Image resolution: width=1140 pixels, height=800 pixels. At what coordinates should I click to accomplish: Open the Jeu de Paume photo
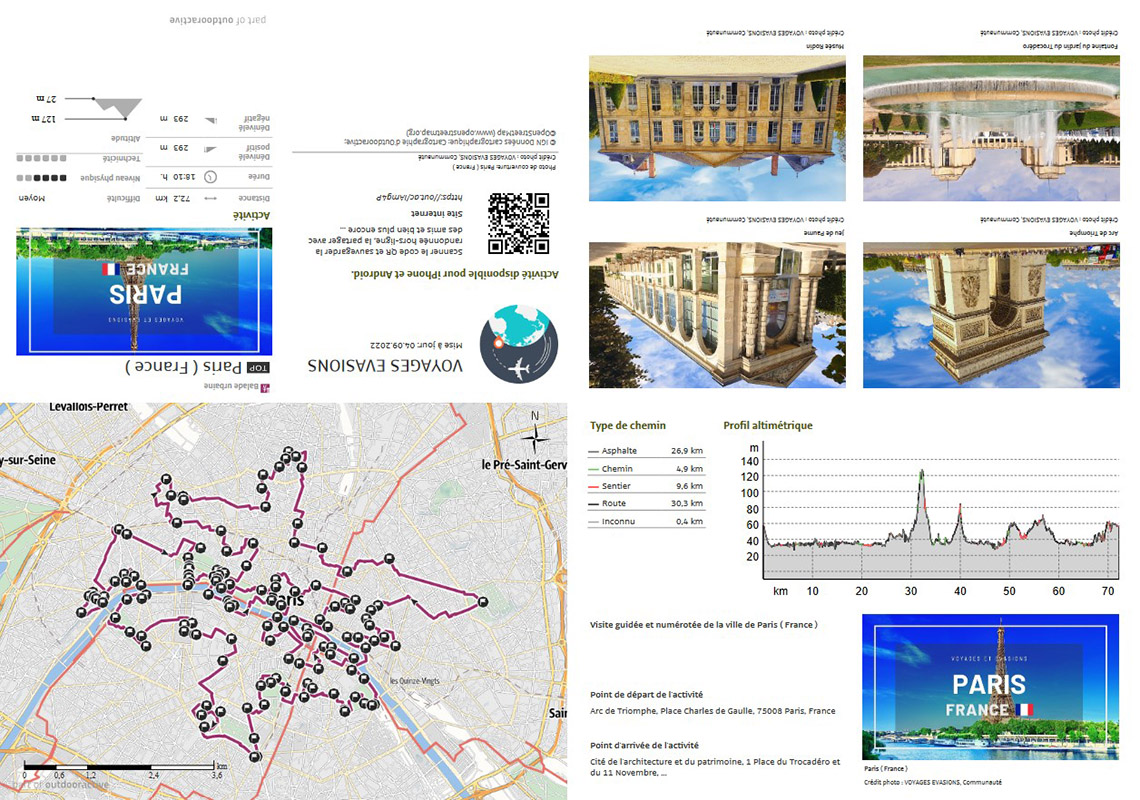(x=717, y=315)
